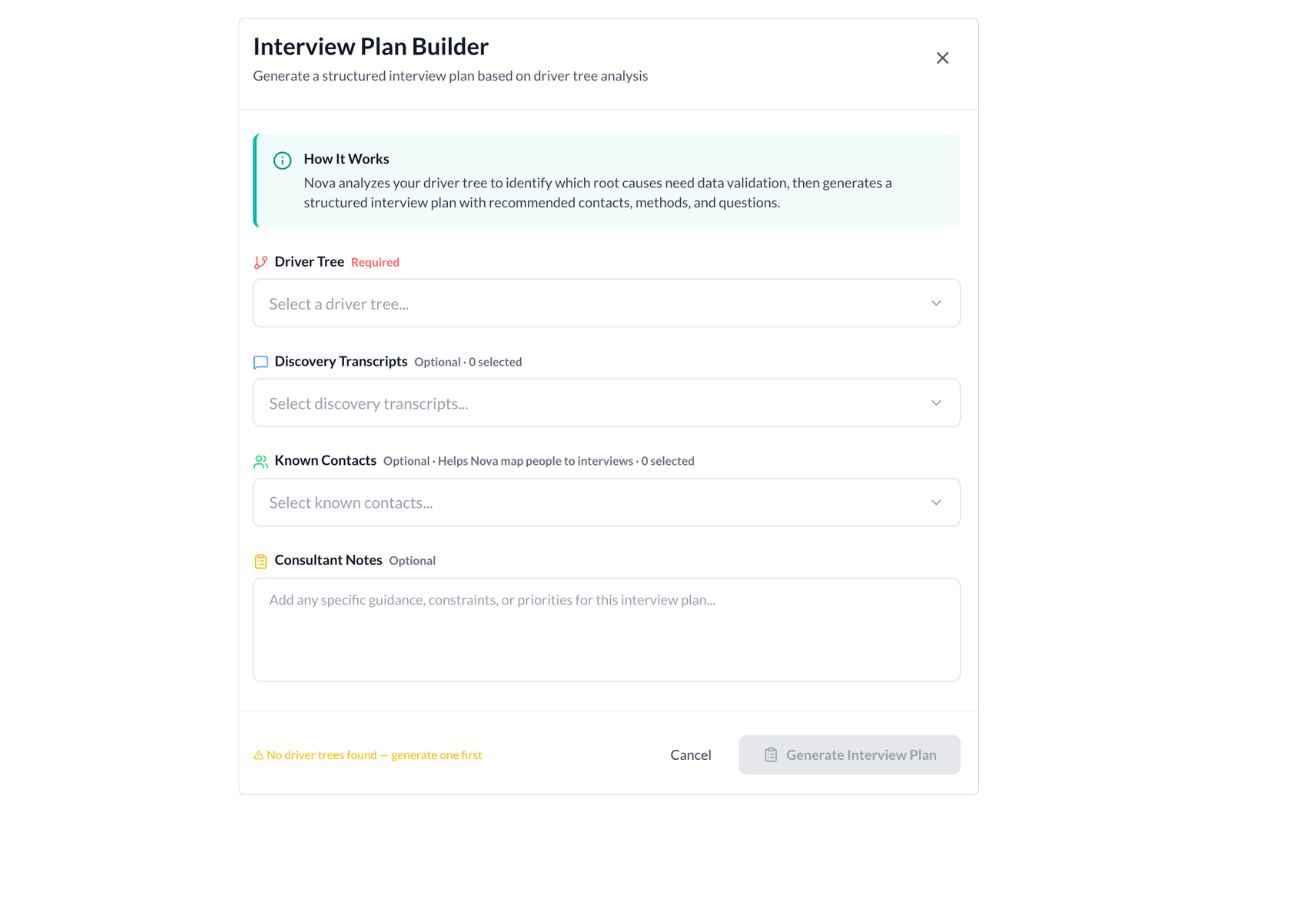Viewport: 1300px width, 900px height.
Task: Close the Interview Plan Builder dialog
Action: pos(942,58)
